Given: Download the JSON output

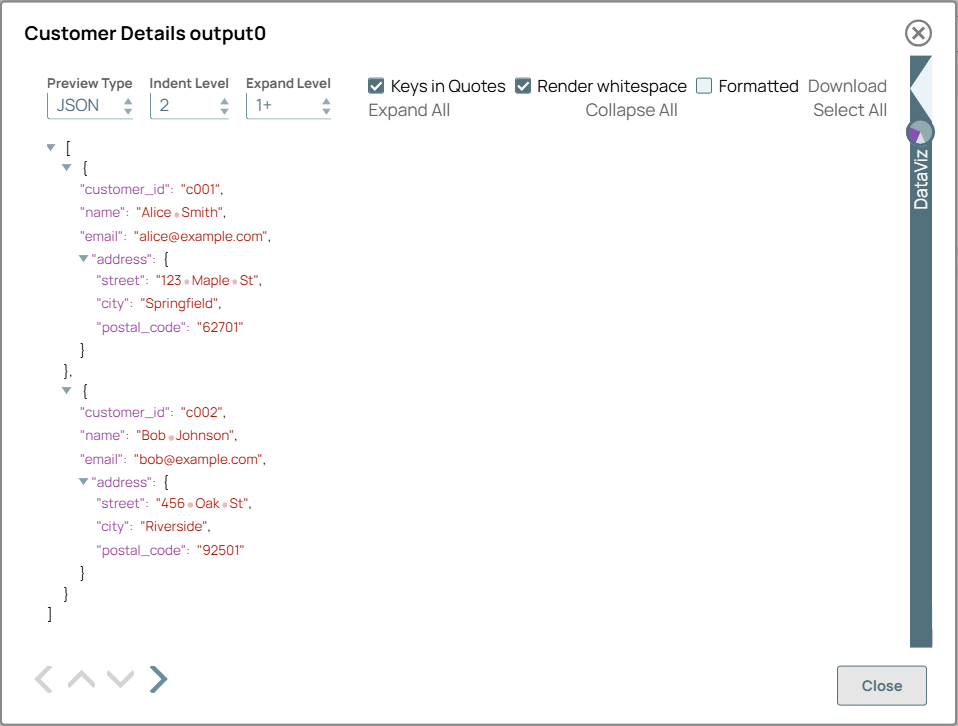Looking at the screenshot, I should [847, 86].
